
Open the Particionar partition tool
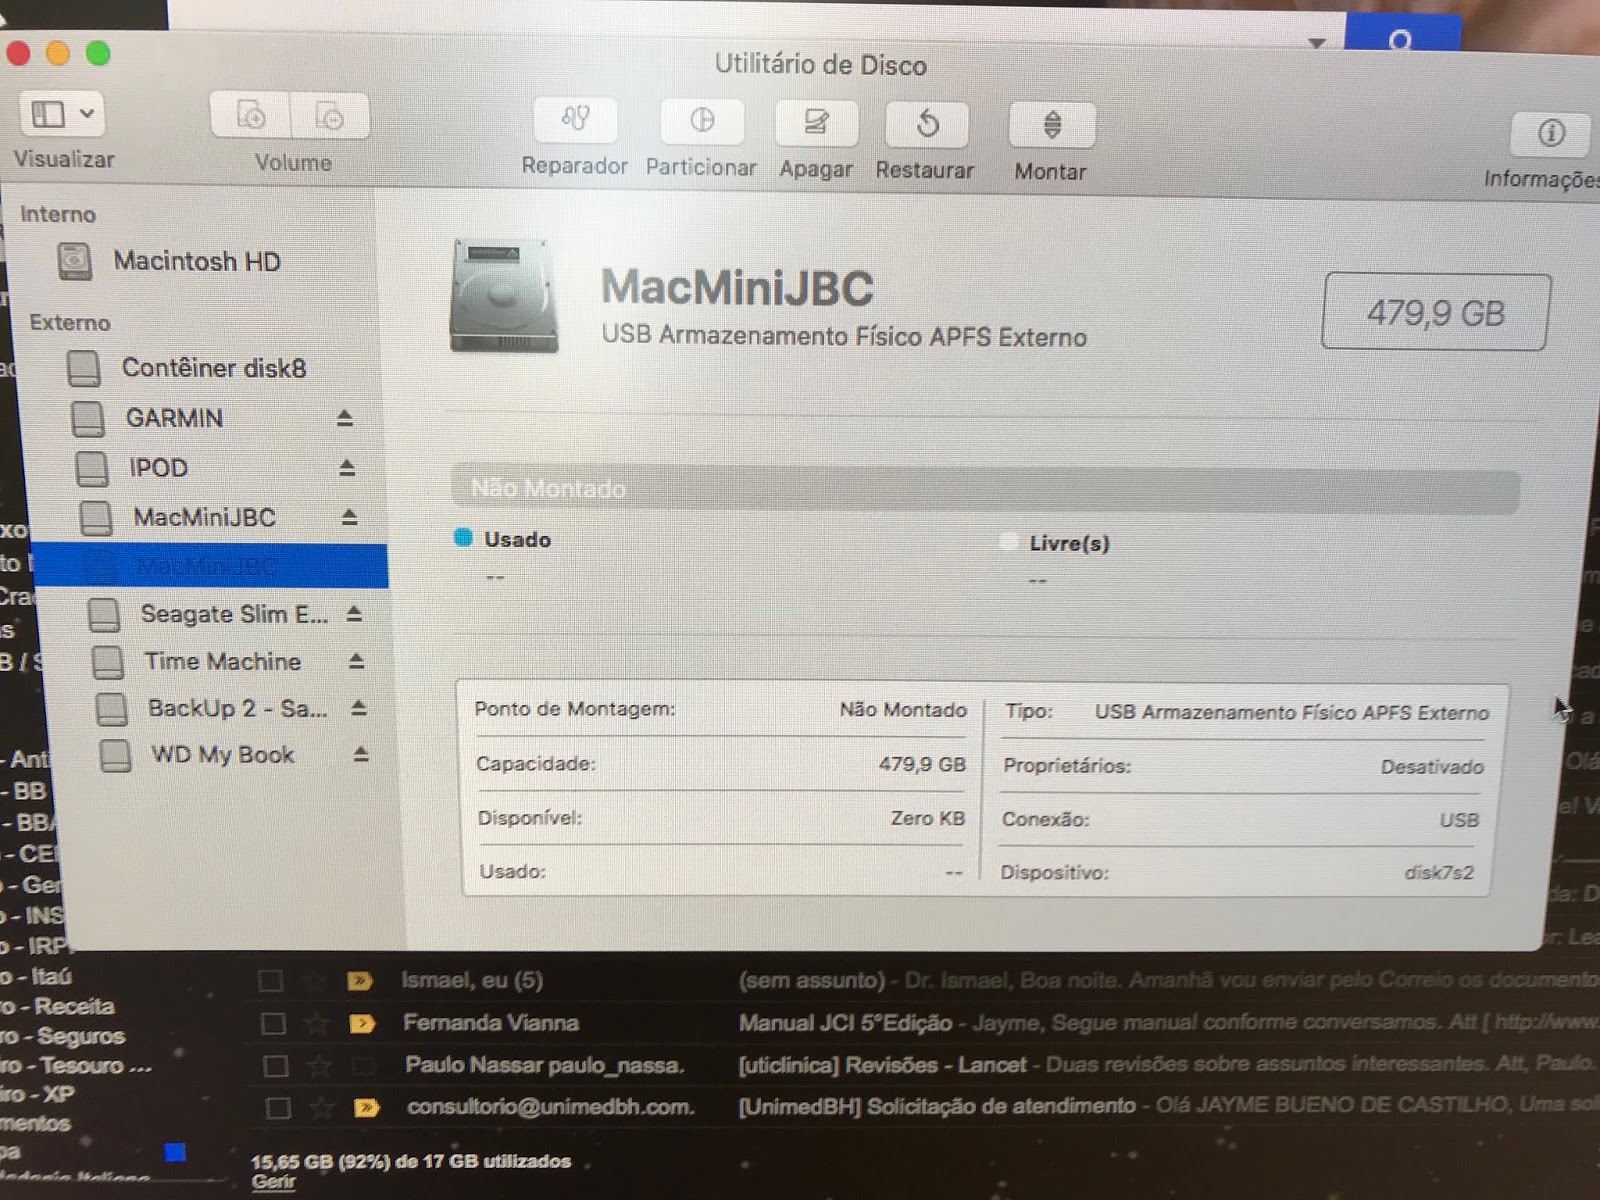pos(702,122)
